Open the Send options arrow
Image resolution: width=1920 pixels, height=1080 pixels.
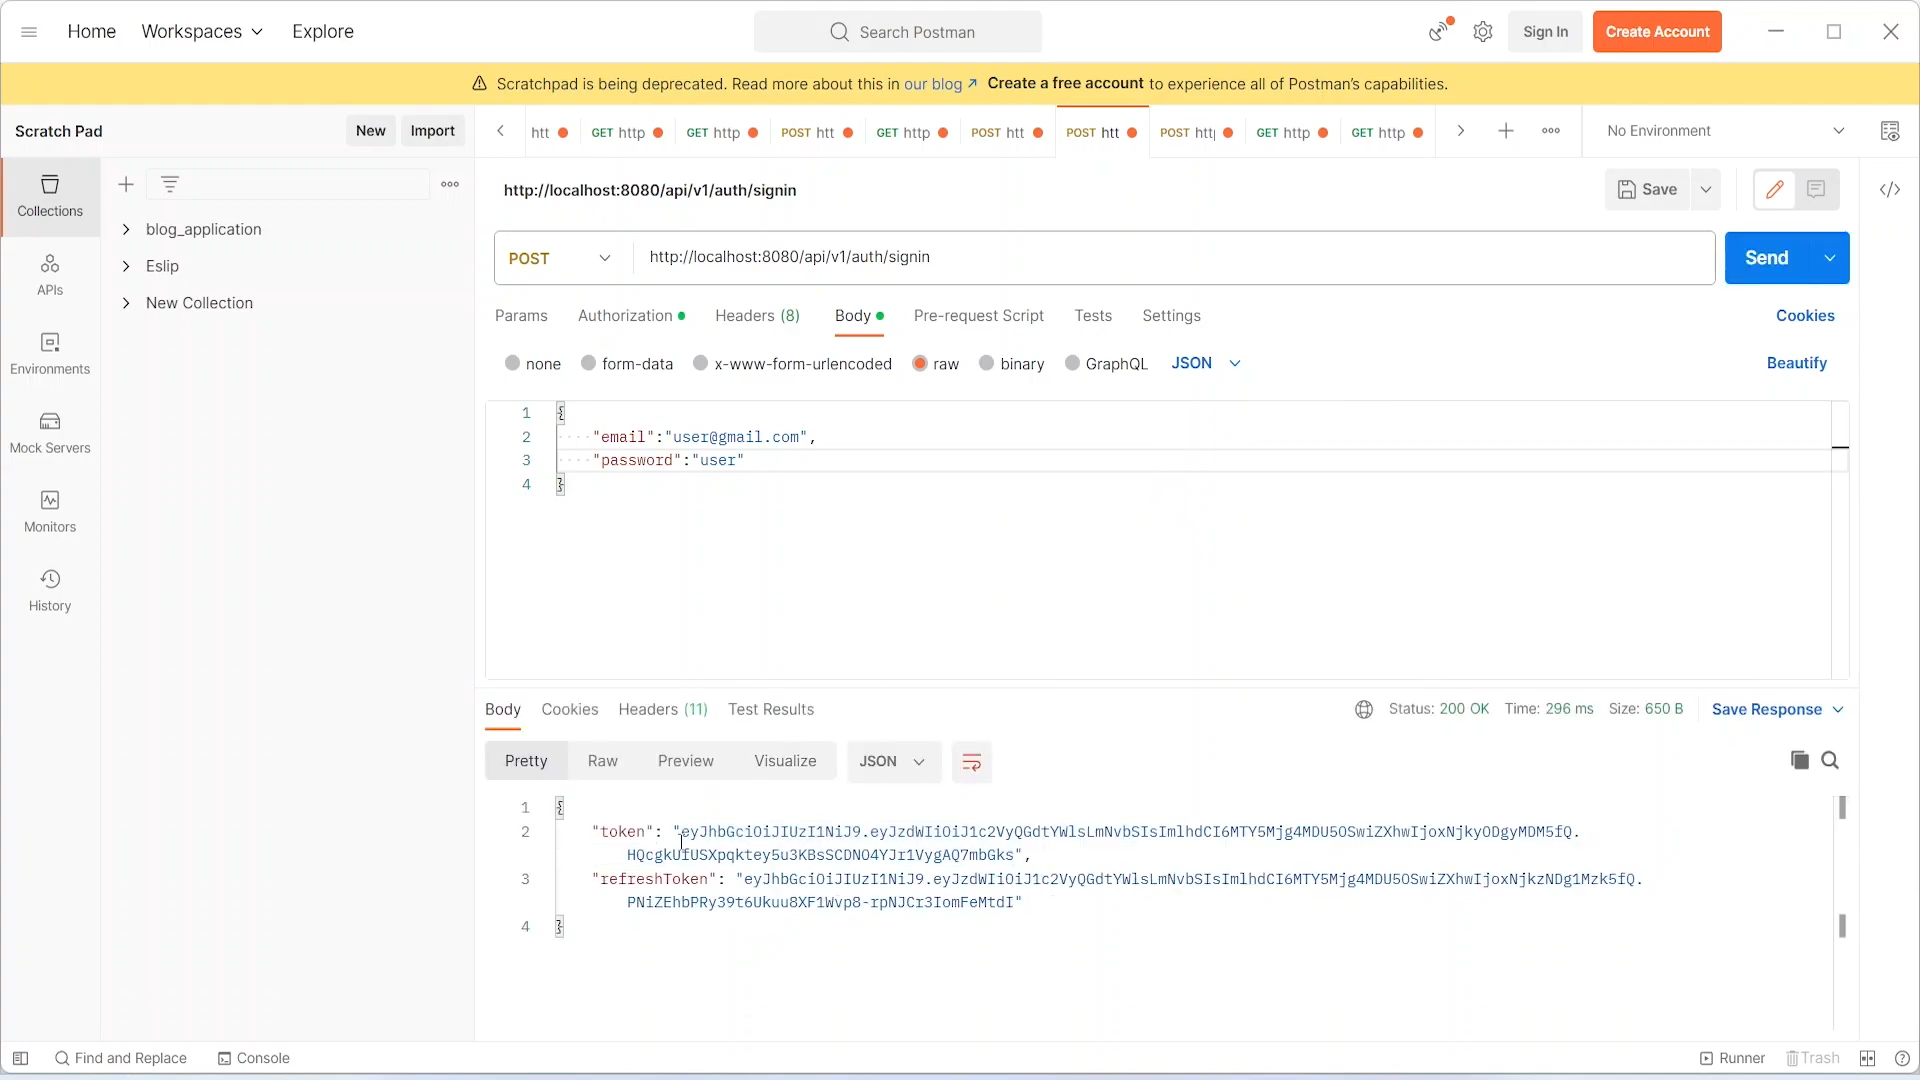click(x=1830, y=258)
